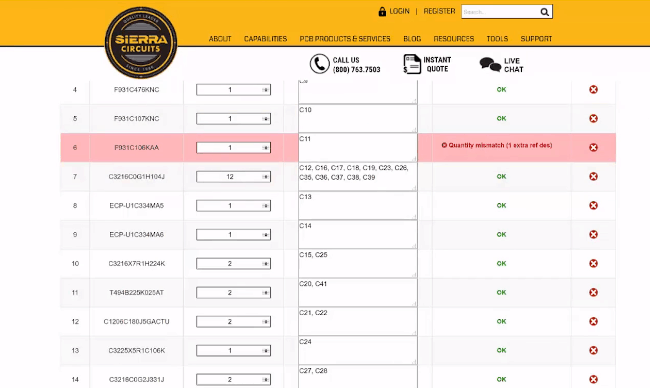650x388 pixels.
Task: Select part number T494B225K025AT
Action: click(x=136, y=293)
